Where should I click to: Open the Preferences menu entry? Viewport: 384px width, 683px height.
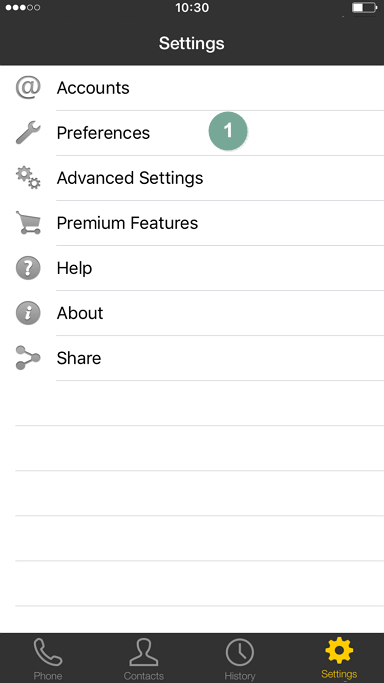192,133
